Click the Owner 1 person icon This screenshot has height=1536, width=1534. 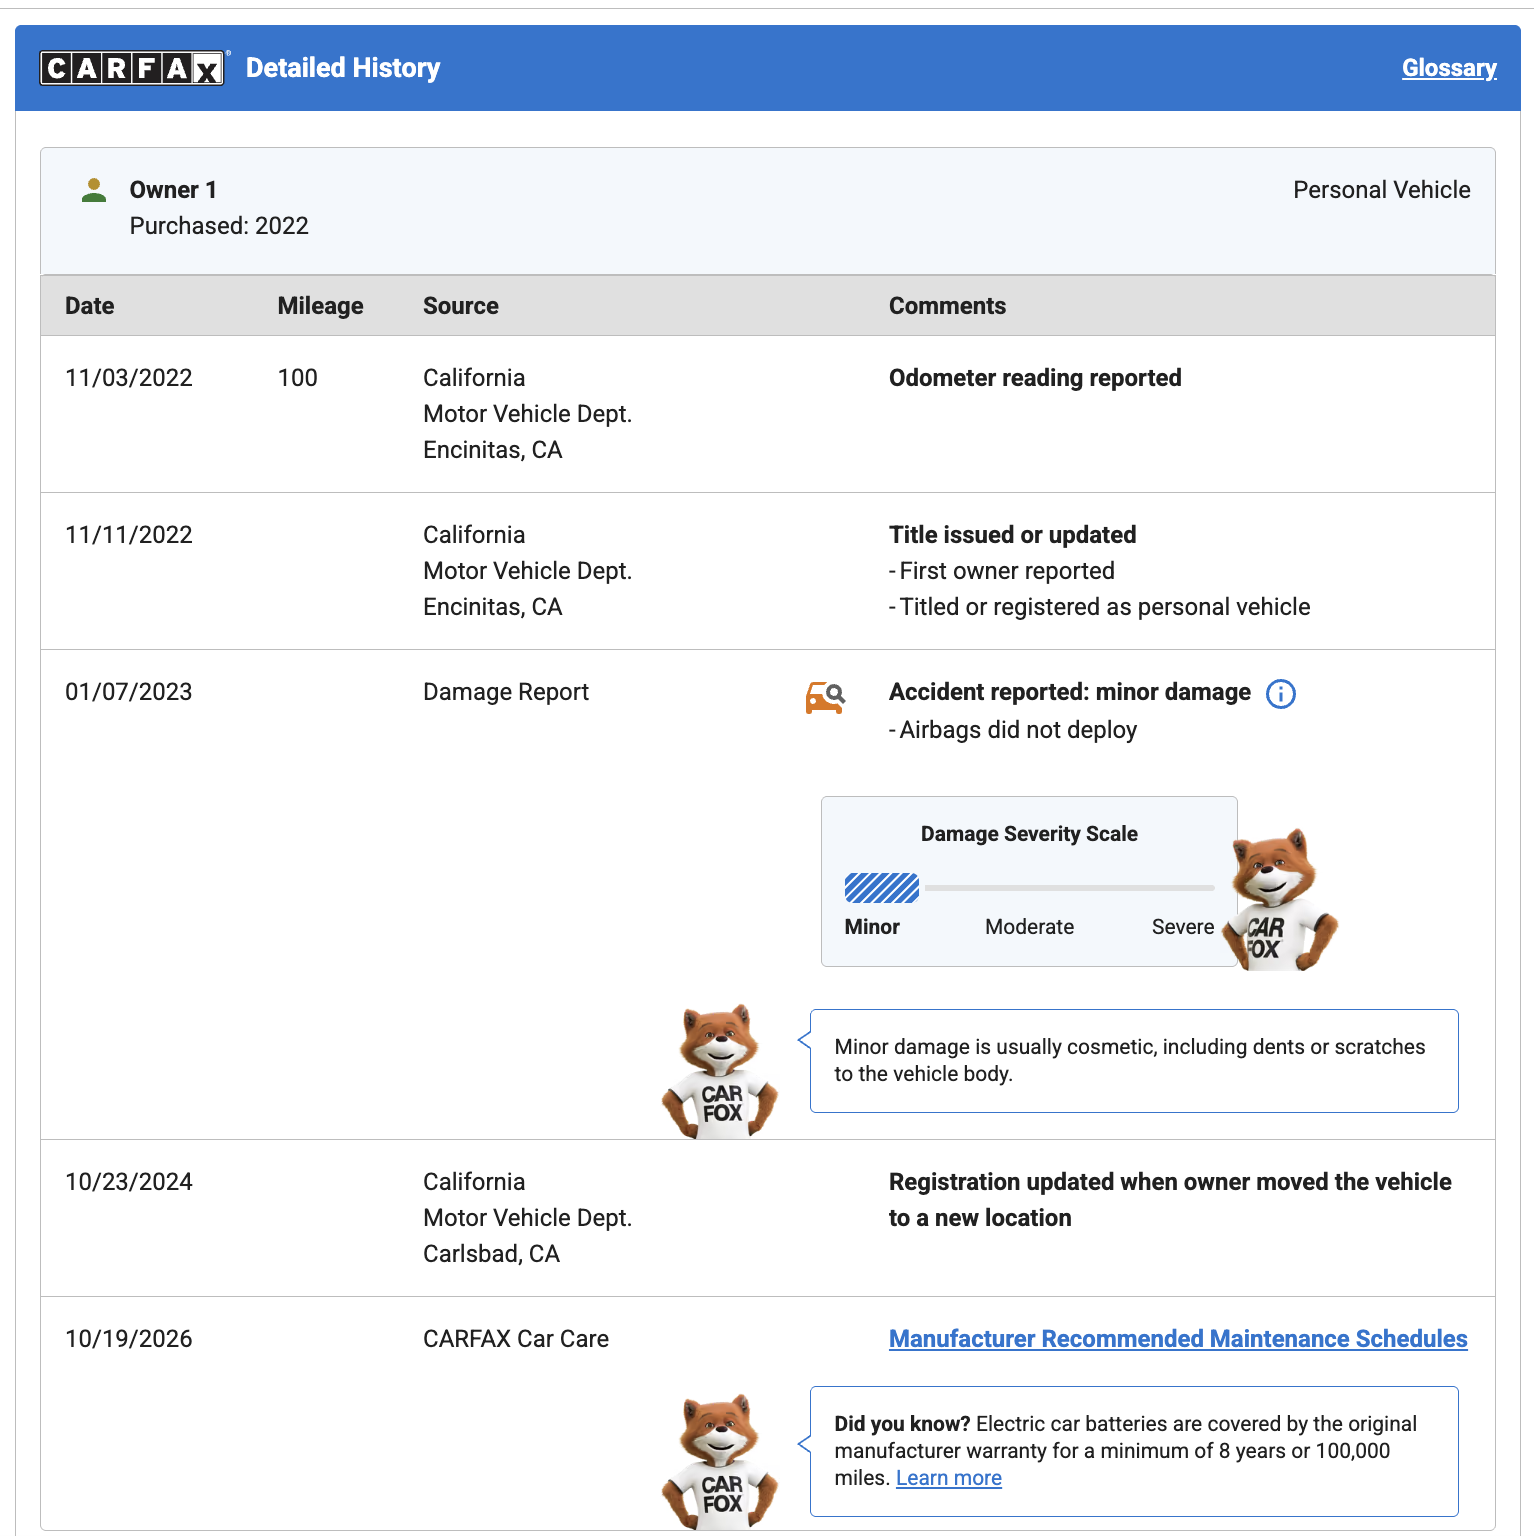pos(94,190)
